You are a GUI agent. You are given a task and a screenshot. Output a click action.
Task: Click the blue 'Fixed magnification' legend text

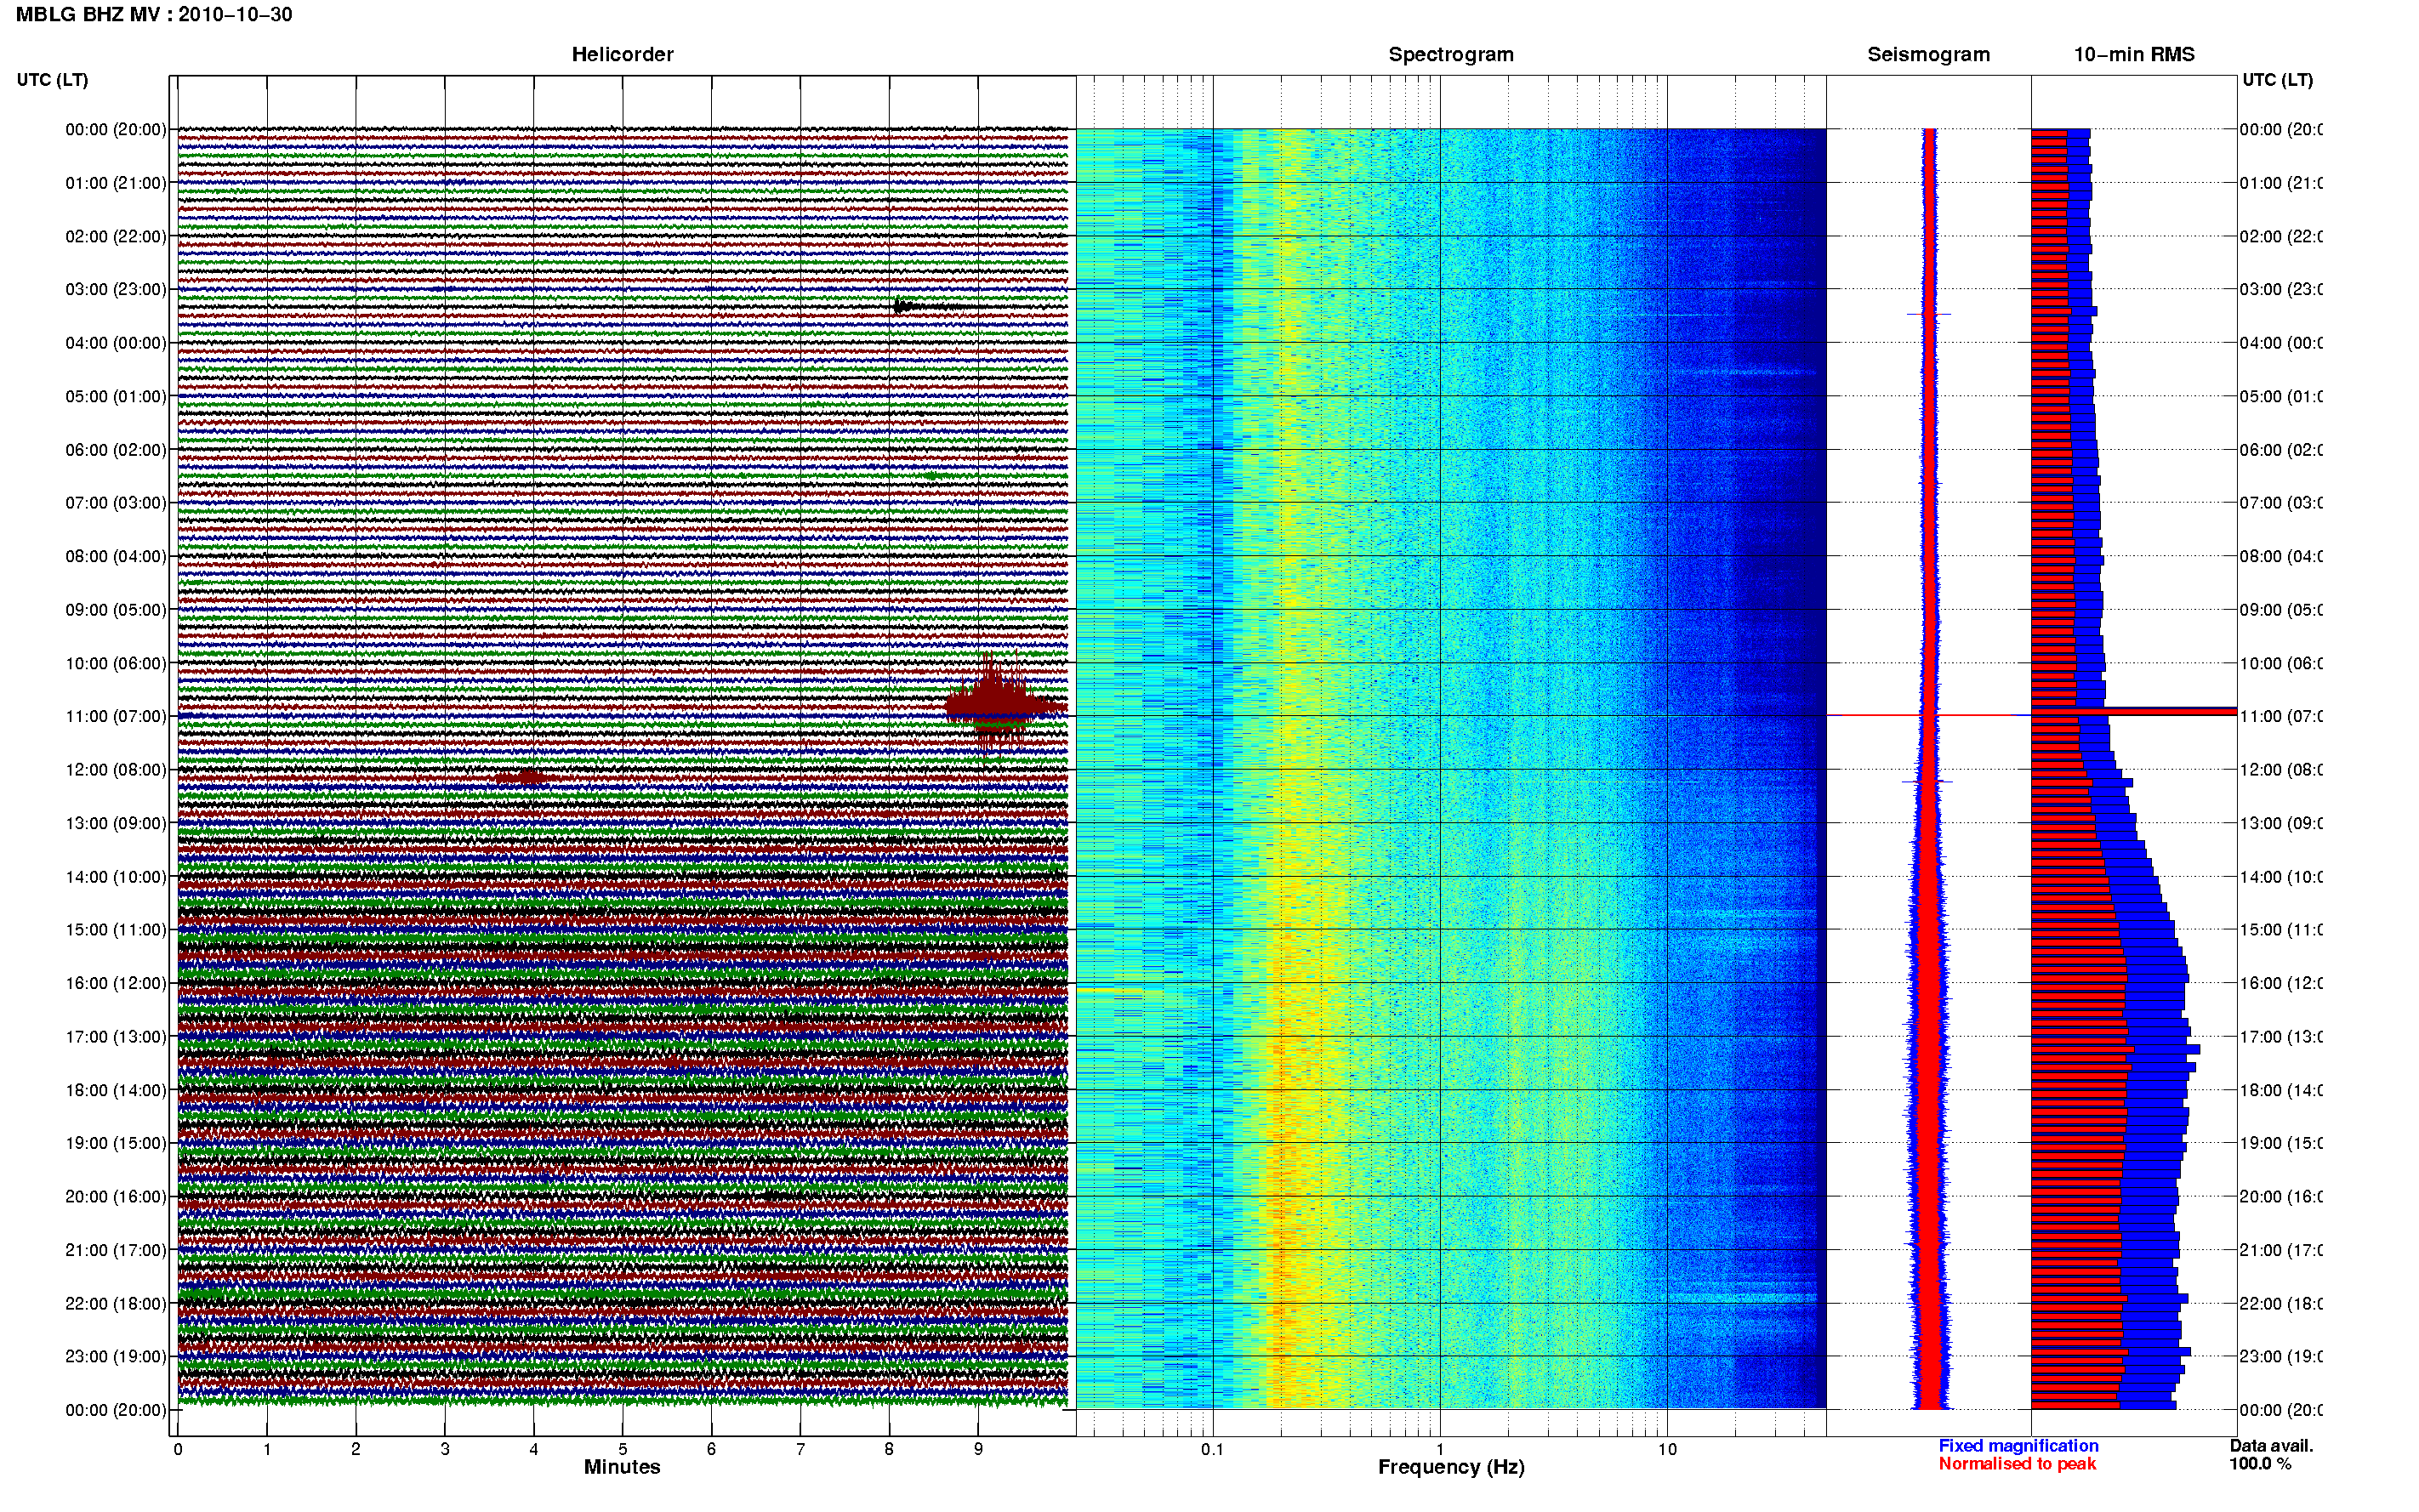click(2018, 1446)
